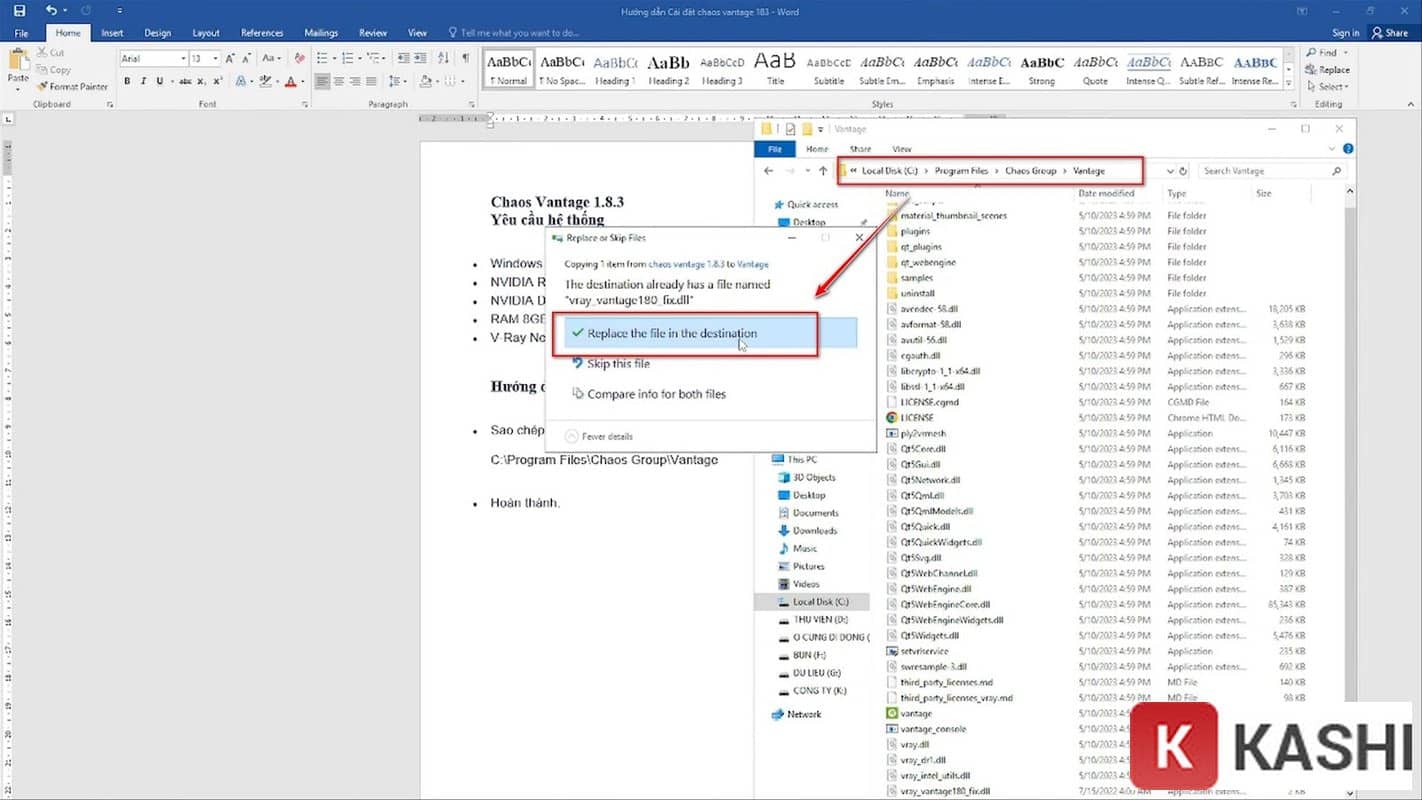
Task: Open the View tab in File Explorer
Action: (901, 149)
